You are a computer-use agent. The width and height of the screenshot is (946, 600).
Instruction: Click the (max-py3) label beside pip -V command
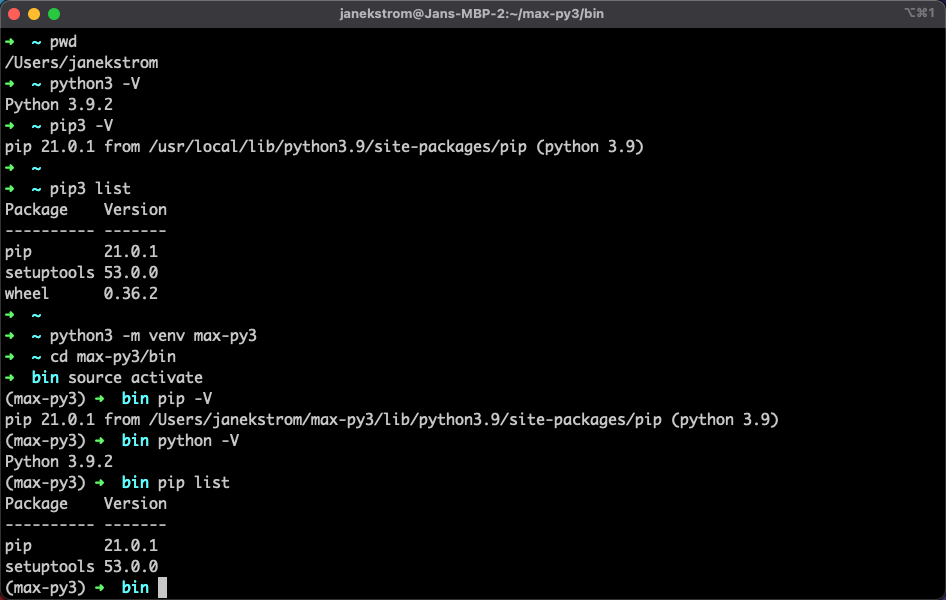(47, 398)
